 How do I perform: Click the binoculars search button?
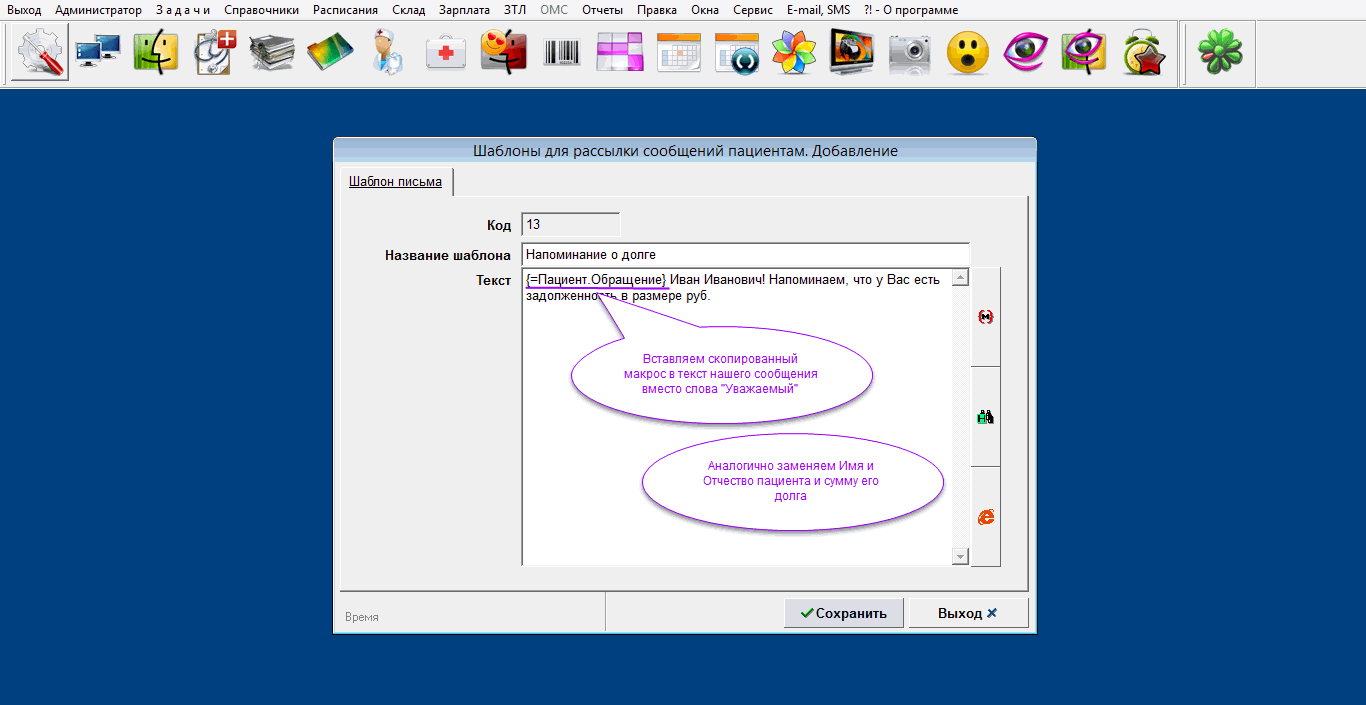coord(985,417)
